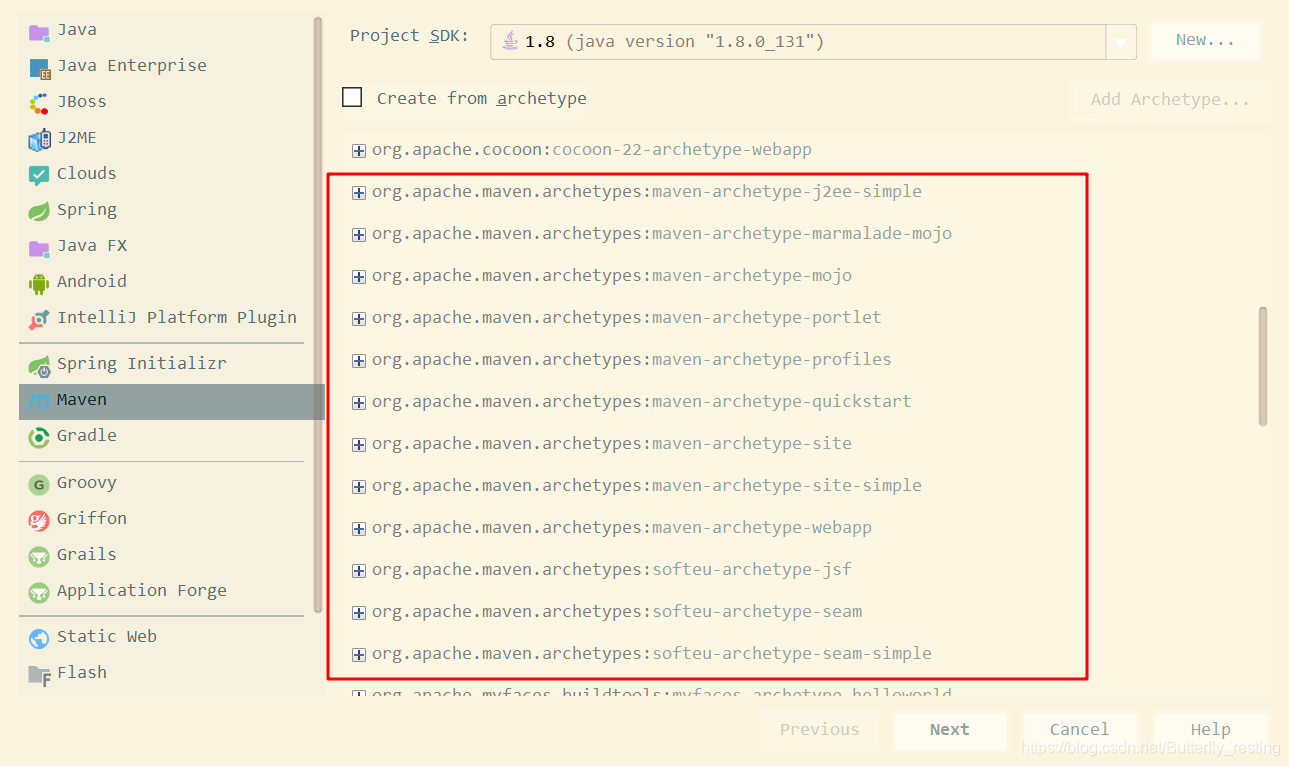1289x766 pixels.
Task: Expand maven-archetype-mojo node
Action: pos(359,277)
